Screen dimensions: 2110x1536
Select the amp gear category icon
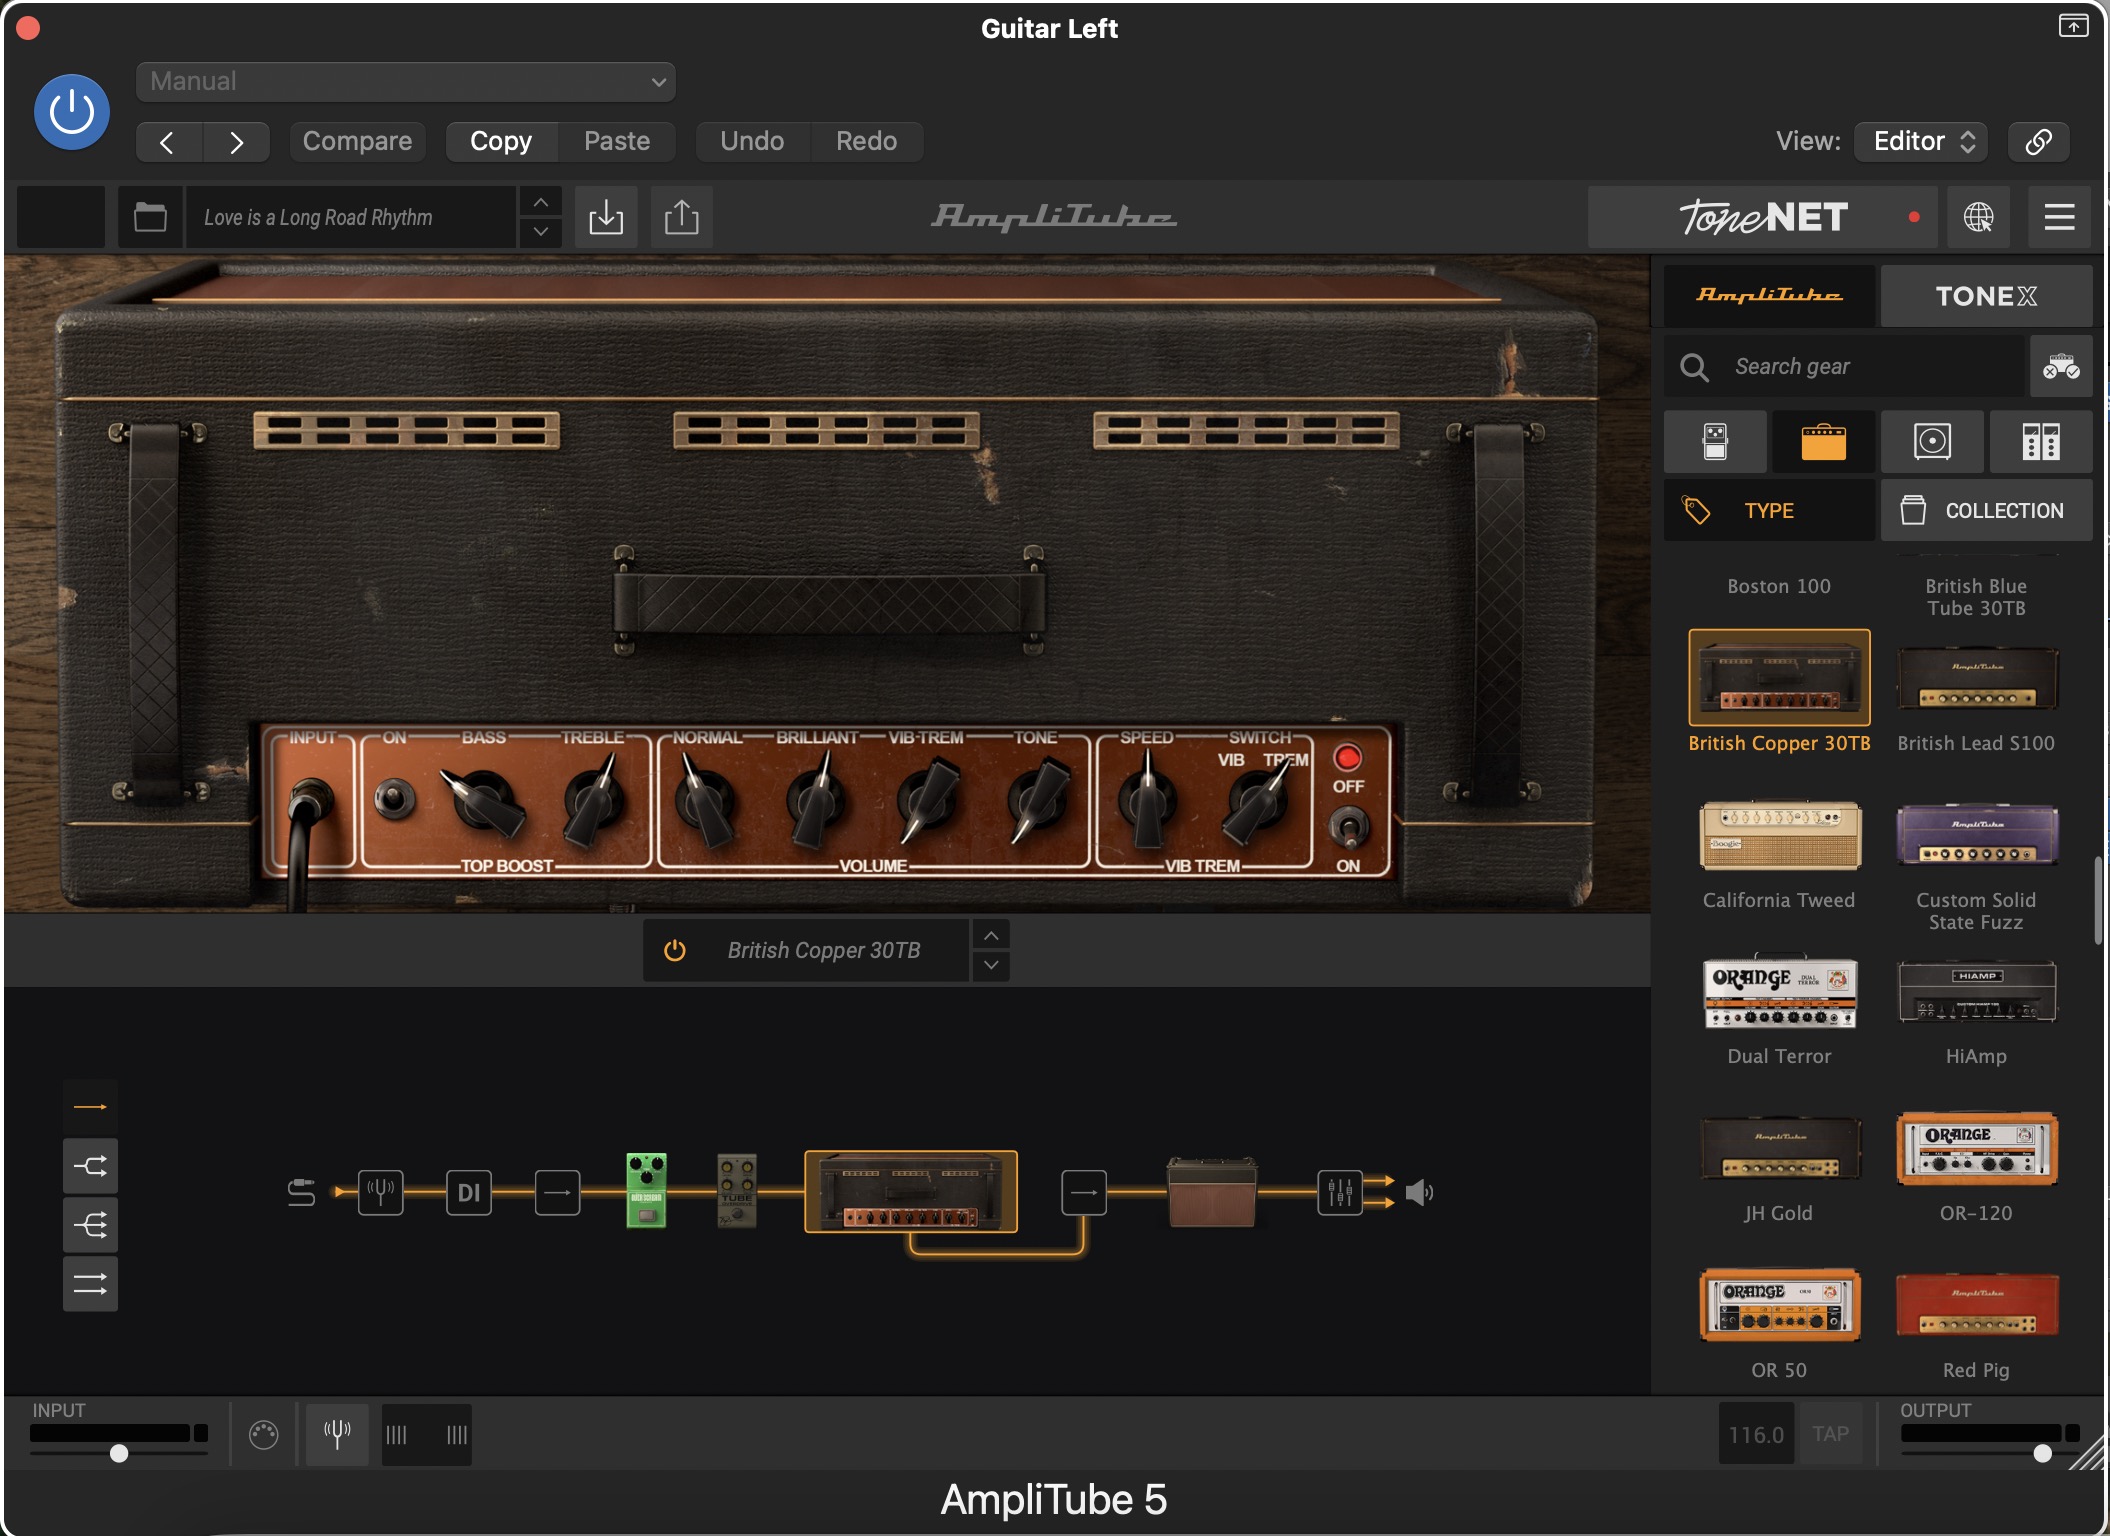click(x=1823, y=441)
